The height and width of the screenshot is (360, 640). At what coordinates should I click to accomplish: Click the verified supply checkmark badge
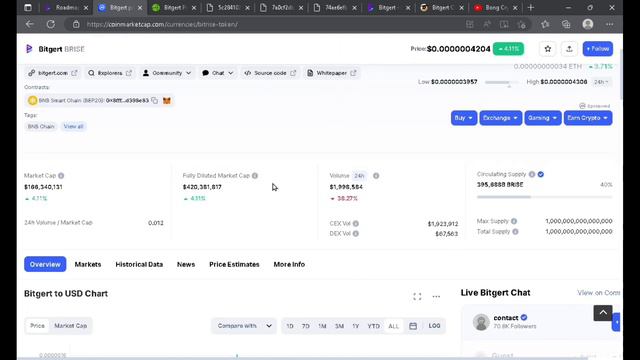541,174
